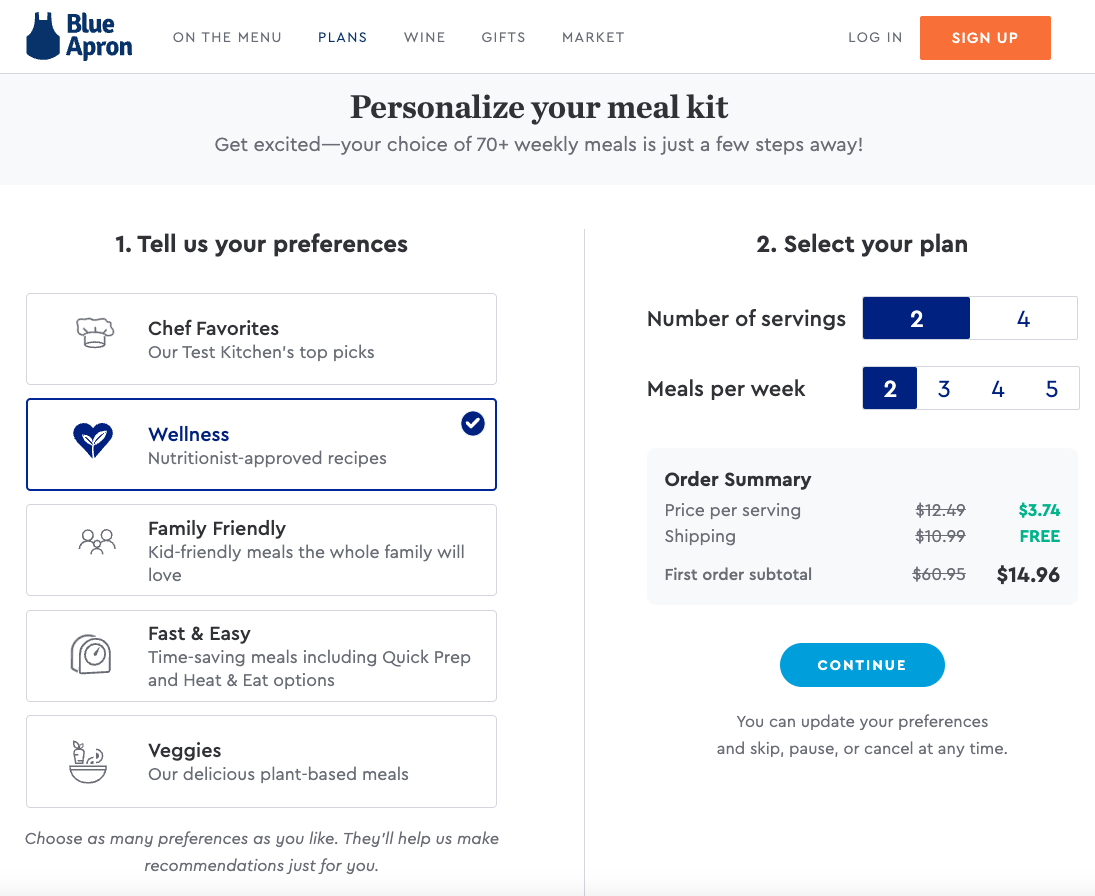Deselect the Wellness preference
Image resolution: width=1095 pixels, height=896 pixels.
261,446
